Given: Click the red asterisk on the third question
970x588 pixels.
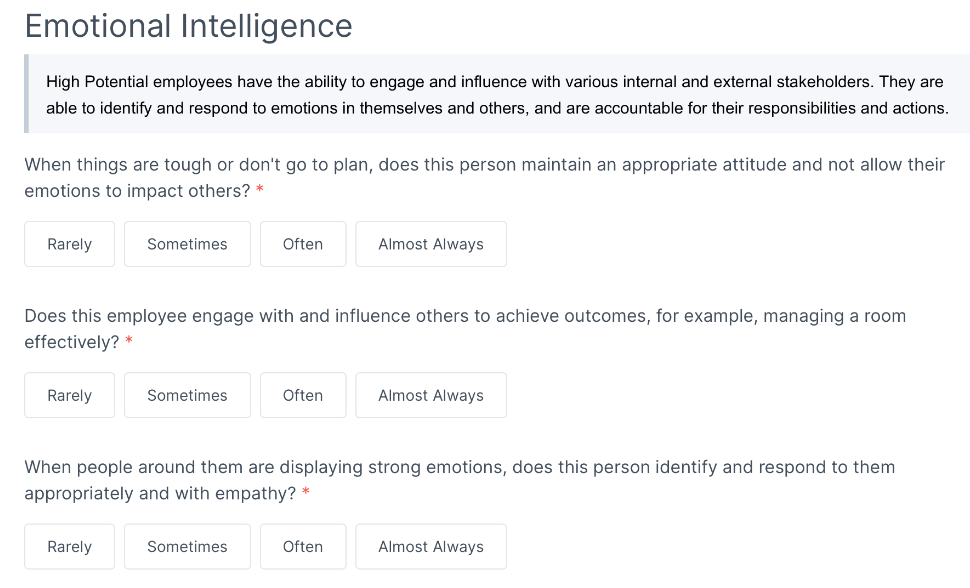Looking at the screenshot, I should point(305,493).
